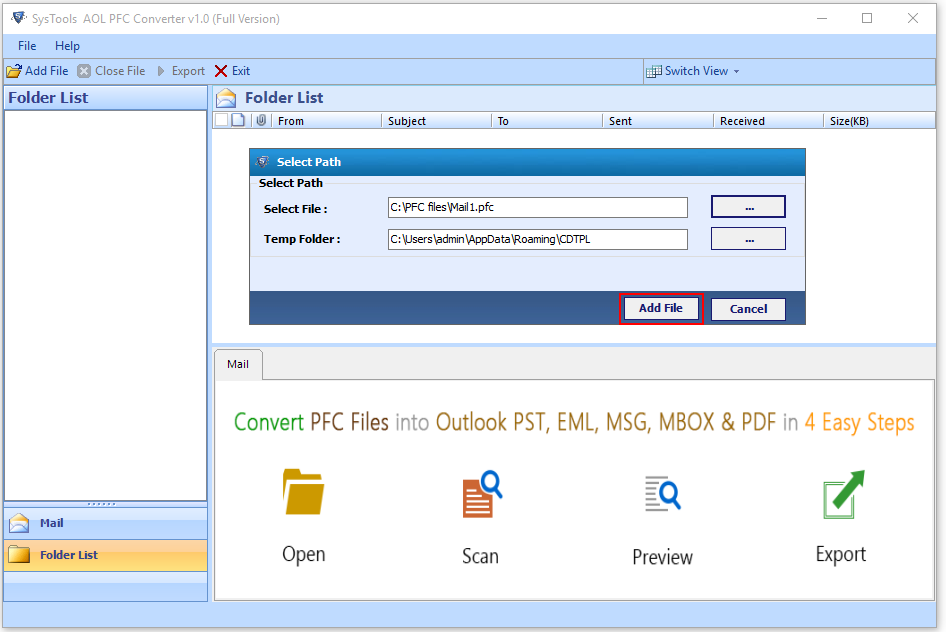Image resolution: width=946 pixels, height=632 pixels.
Task: Sort by the To column header
Action: [x=547, y=121]
